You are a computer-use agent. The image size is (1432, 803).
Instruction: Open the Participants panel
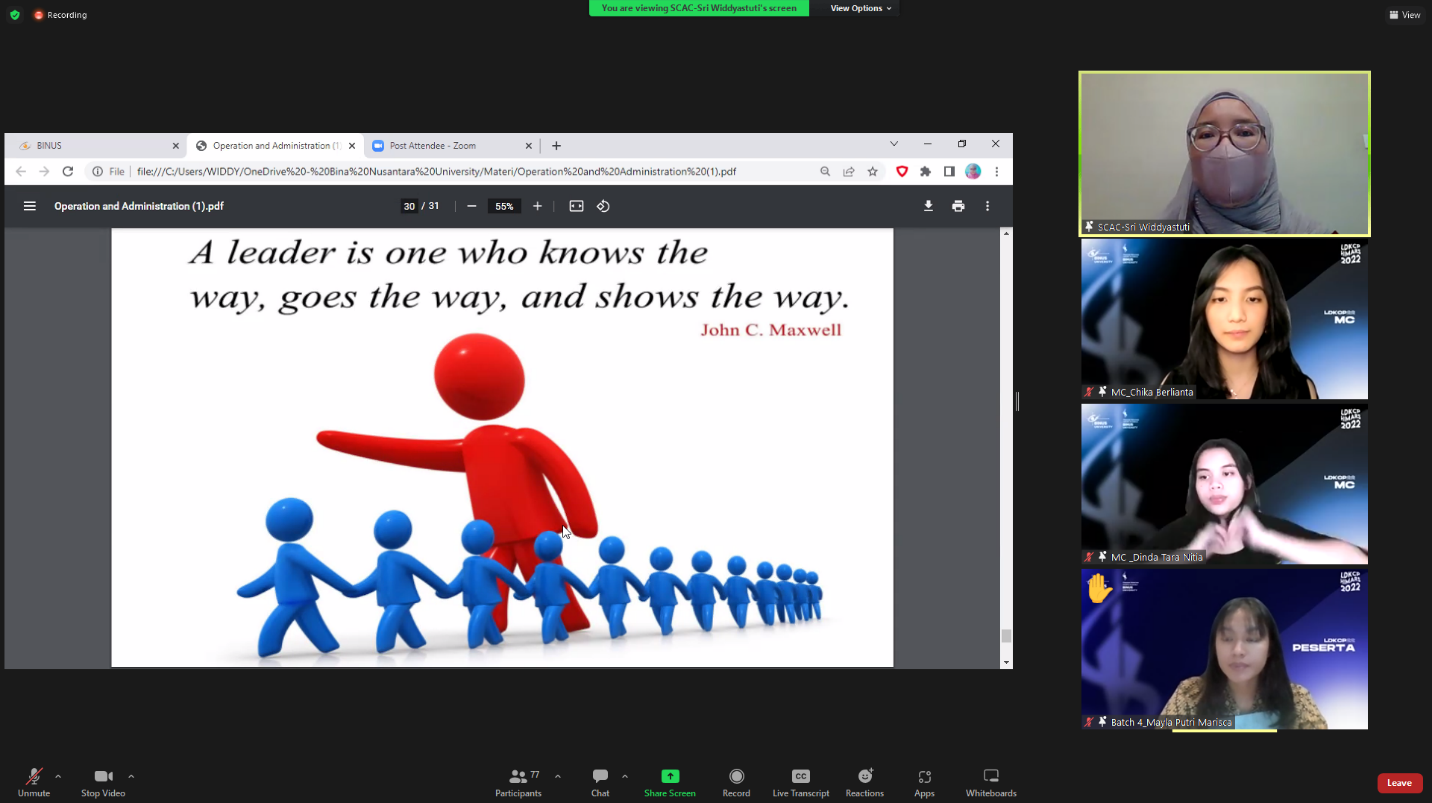pyautogui.click(x=518, y=782)
